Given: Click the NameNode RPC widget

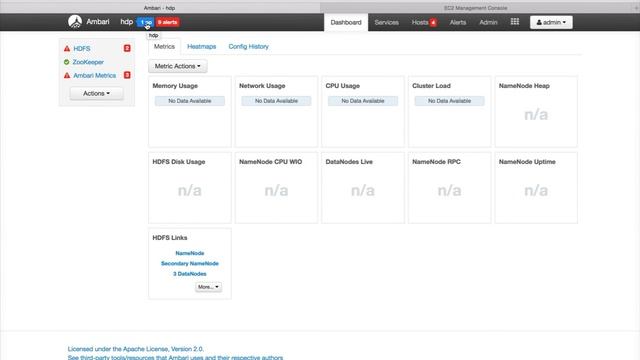Looking at the screenshot, I should point(449,188).
